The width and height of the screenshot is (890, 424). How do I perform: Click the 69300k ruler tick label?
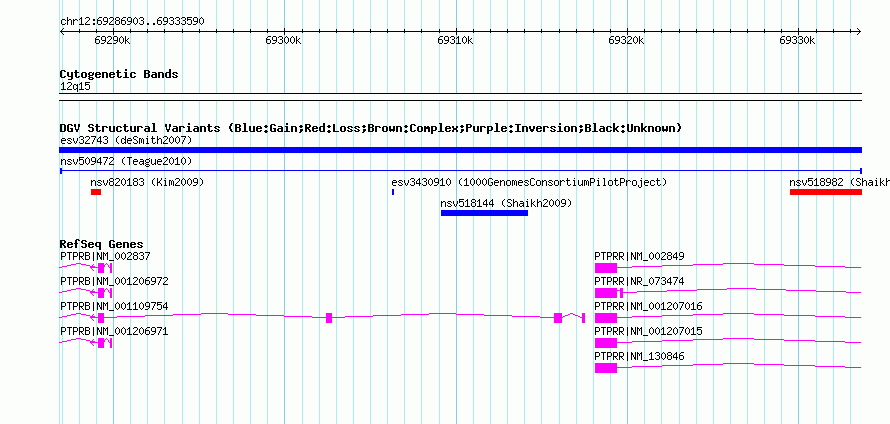tap(283, 41)
